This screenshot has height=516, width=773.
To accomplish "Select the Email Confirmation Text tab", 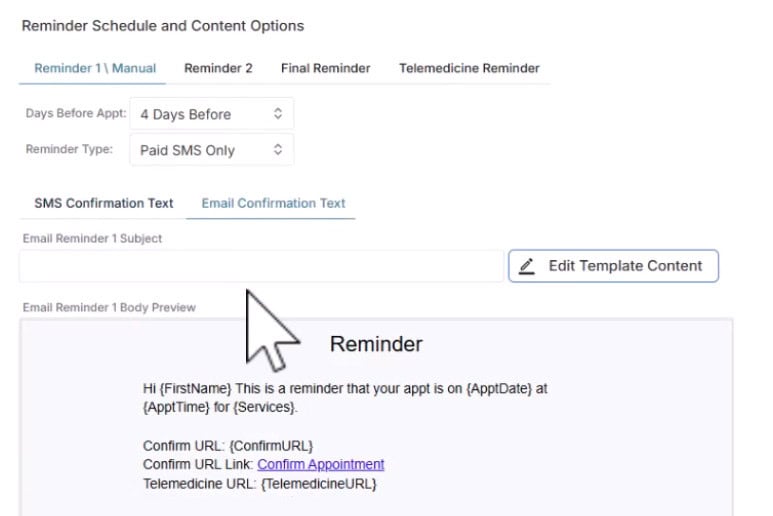I will [273, 203].
